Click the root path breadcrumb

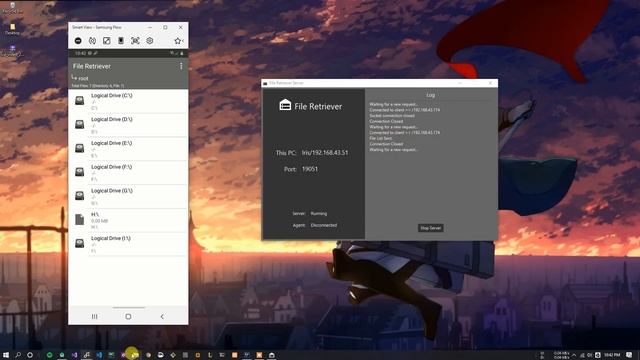tap(80, 78)
